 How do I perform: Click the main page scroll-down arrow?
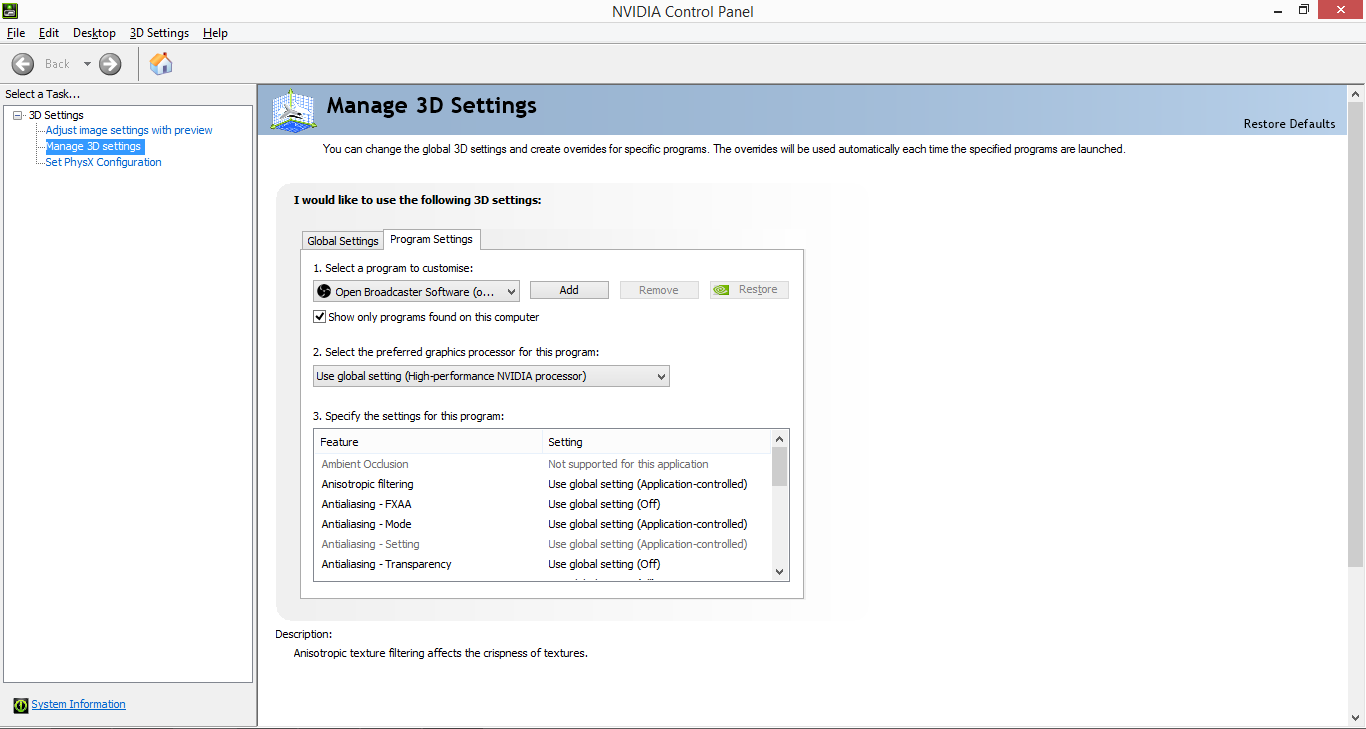(1356, 718)
